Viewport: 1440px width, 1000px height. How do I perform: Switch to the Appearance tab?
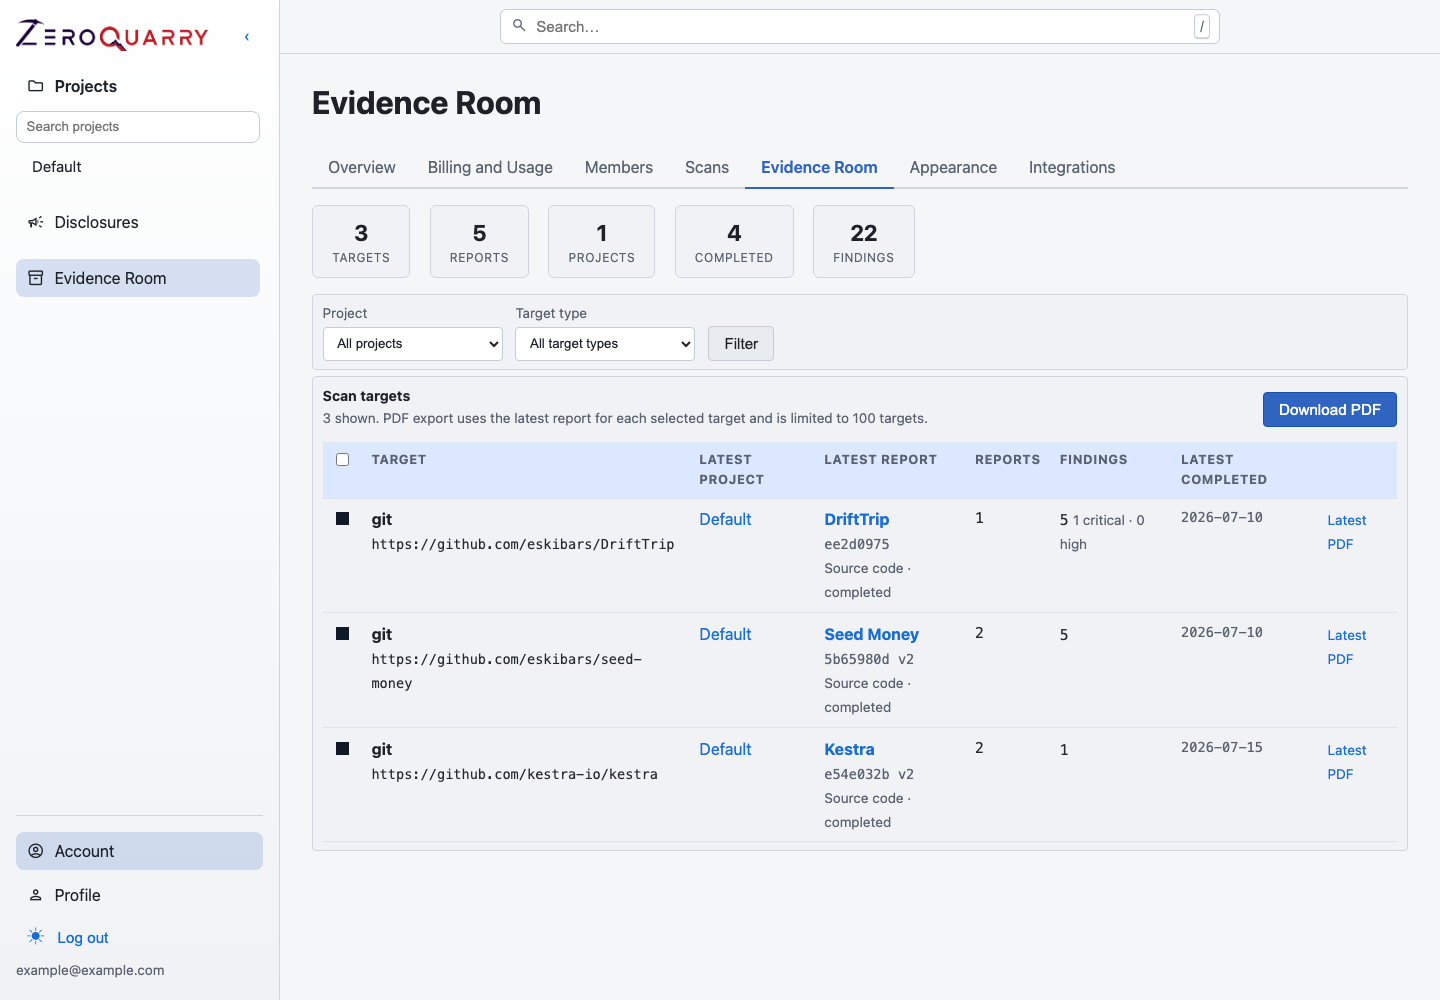tap(953, 167)
